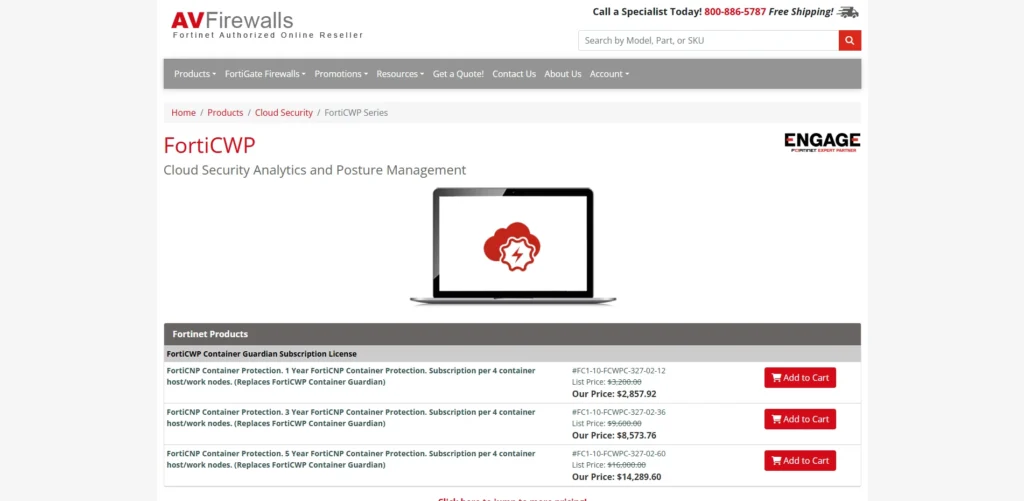Click the FortiCWP page title
Screen dimensions: 1024x501
click(209, 144)
